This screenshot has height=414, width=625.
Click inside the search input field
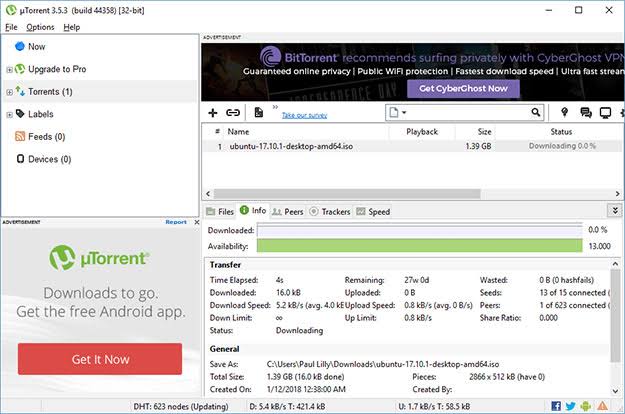[468, 113]
